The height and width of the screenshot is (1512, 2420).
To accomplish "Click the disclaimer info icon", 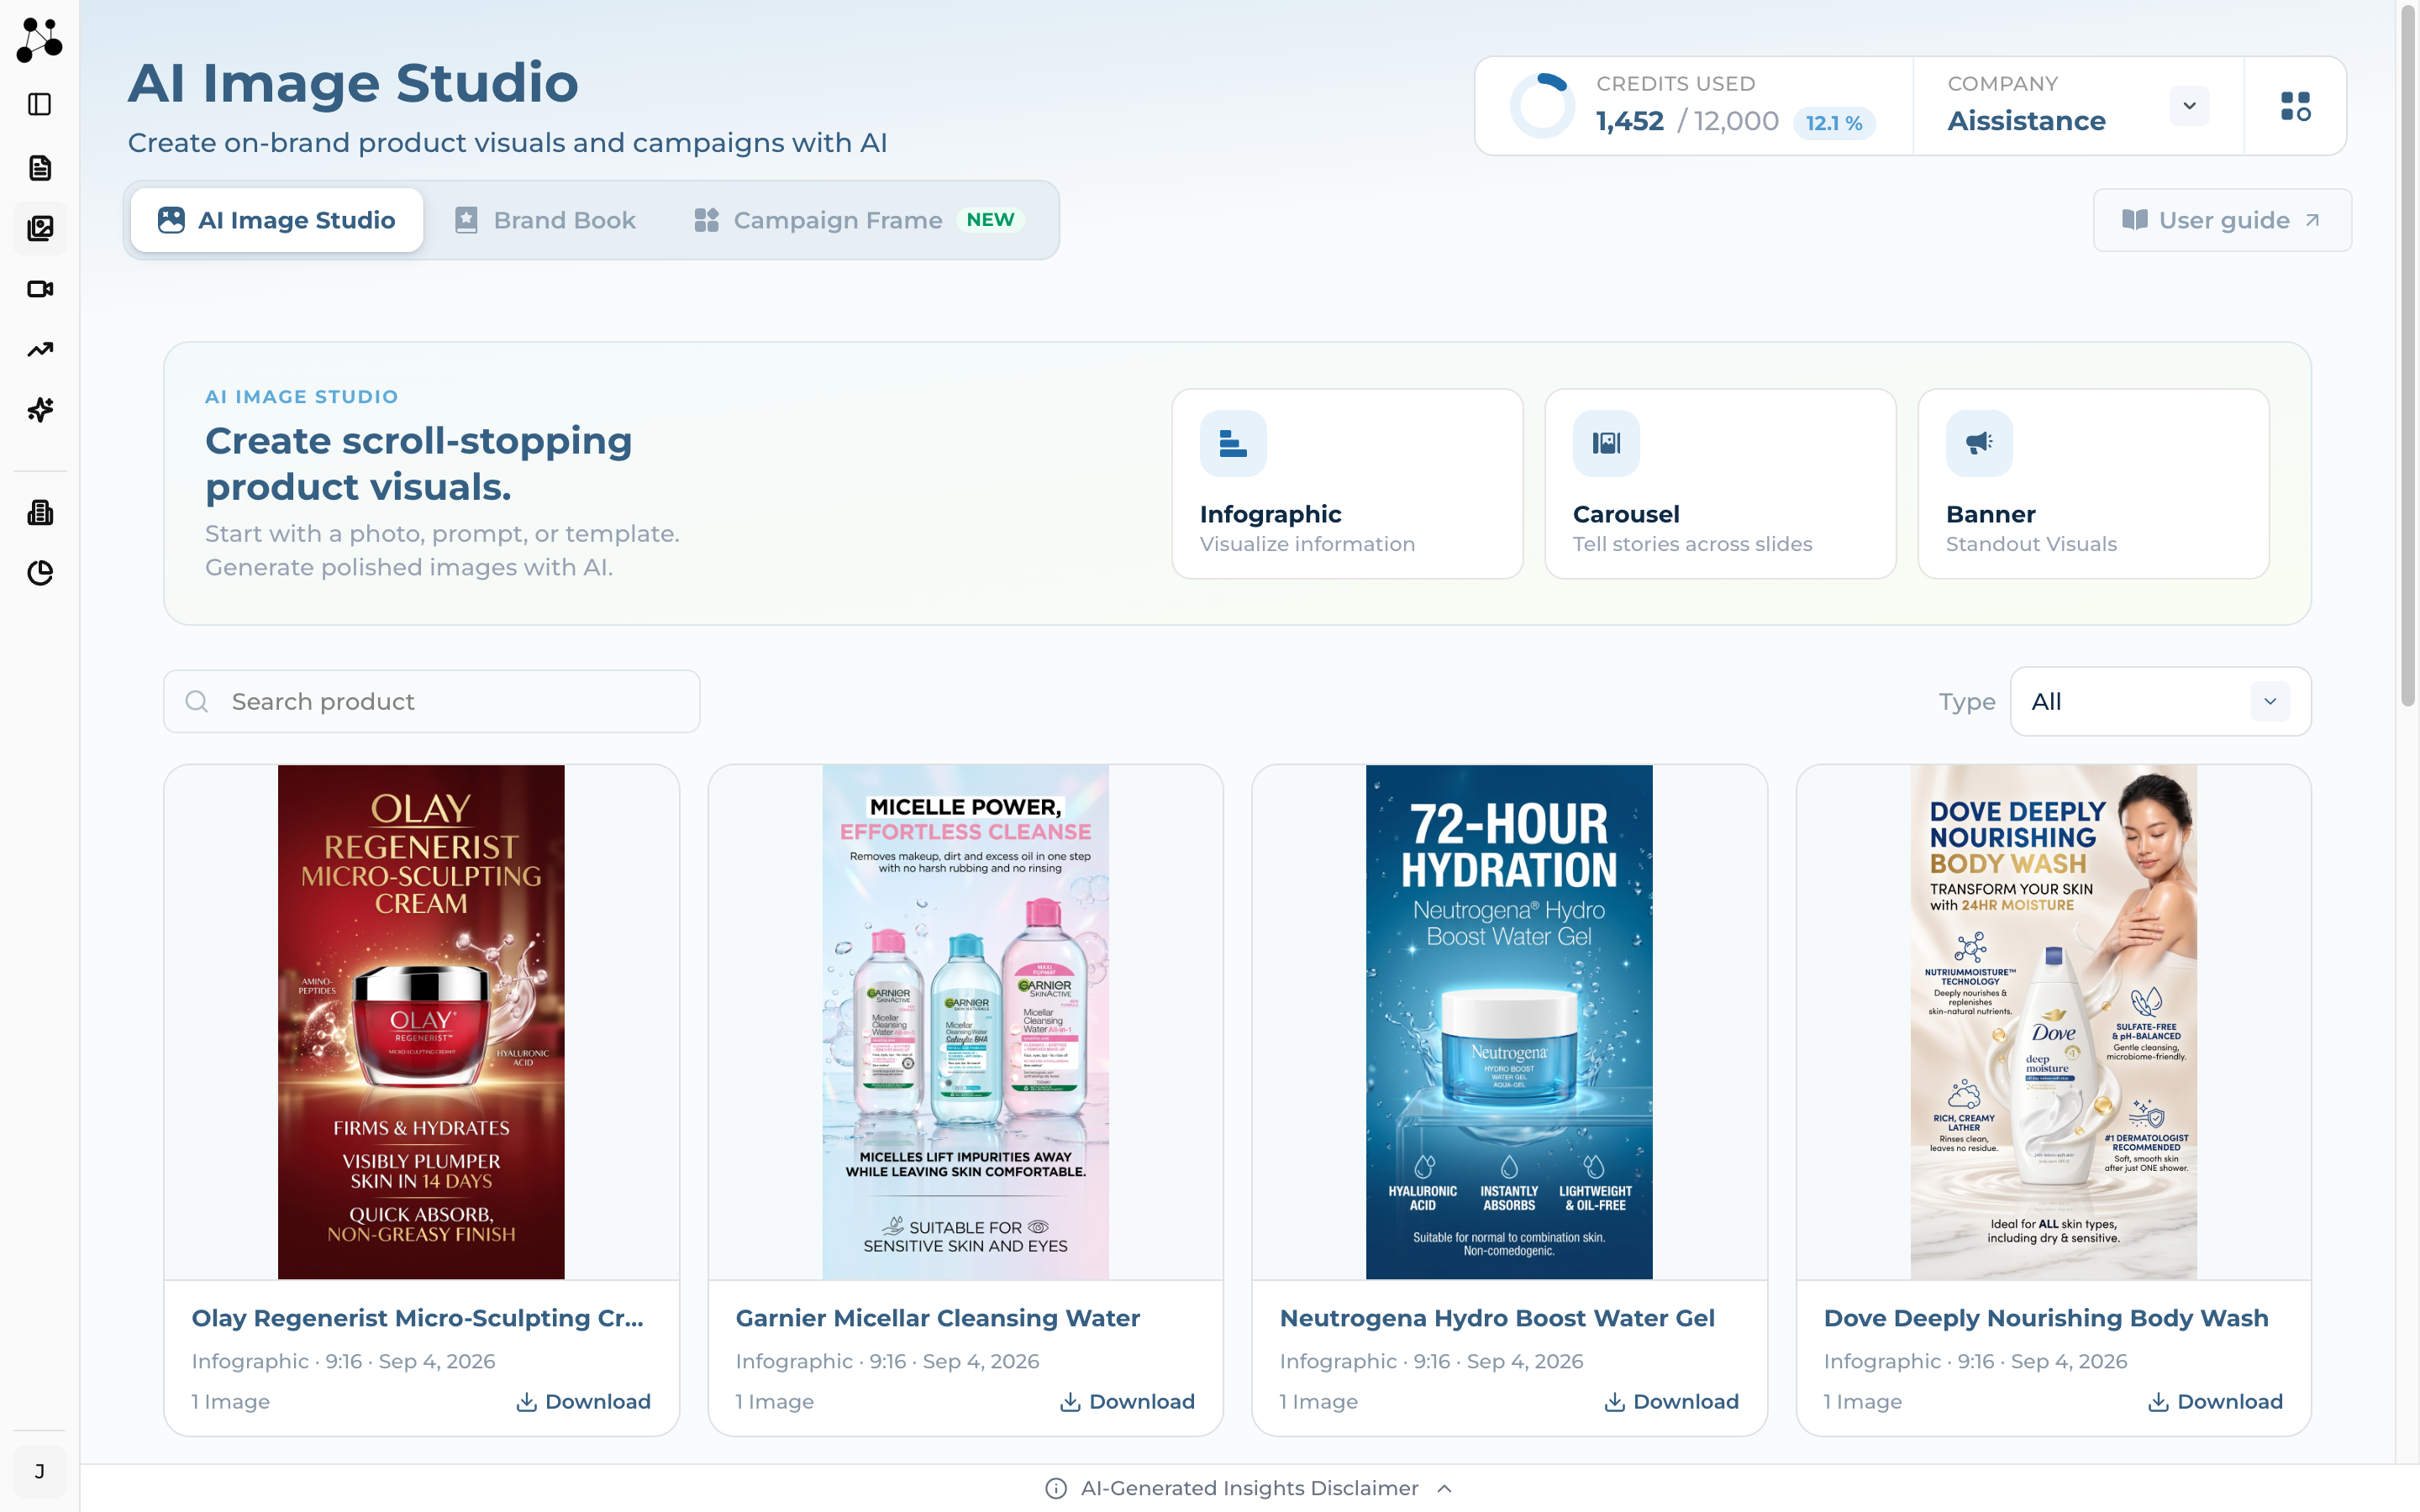I will pyautogui.click(x=1056, y=1489).
